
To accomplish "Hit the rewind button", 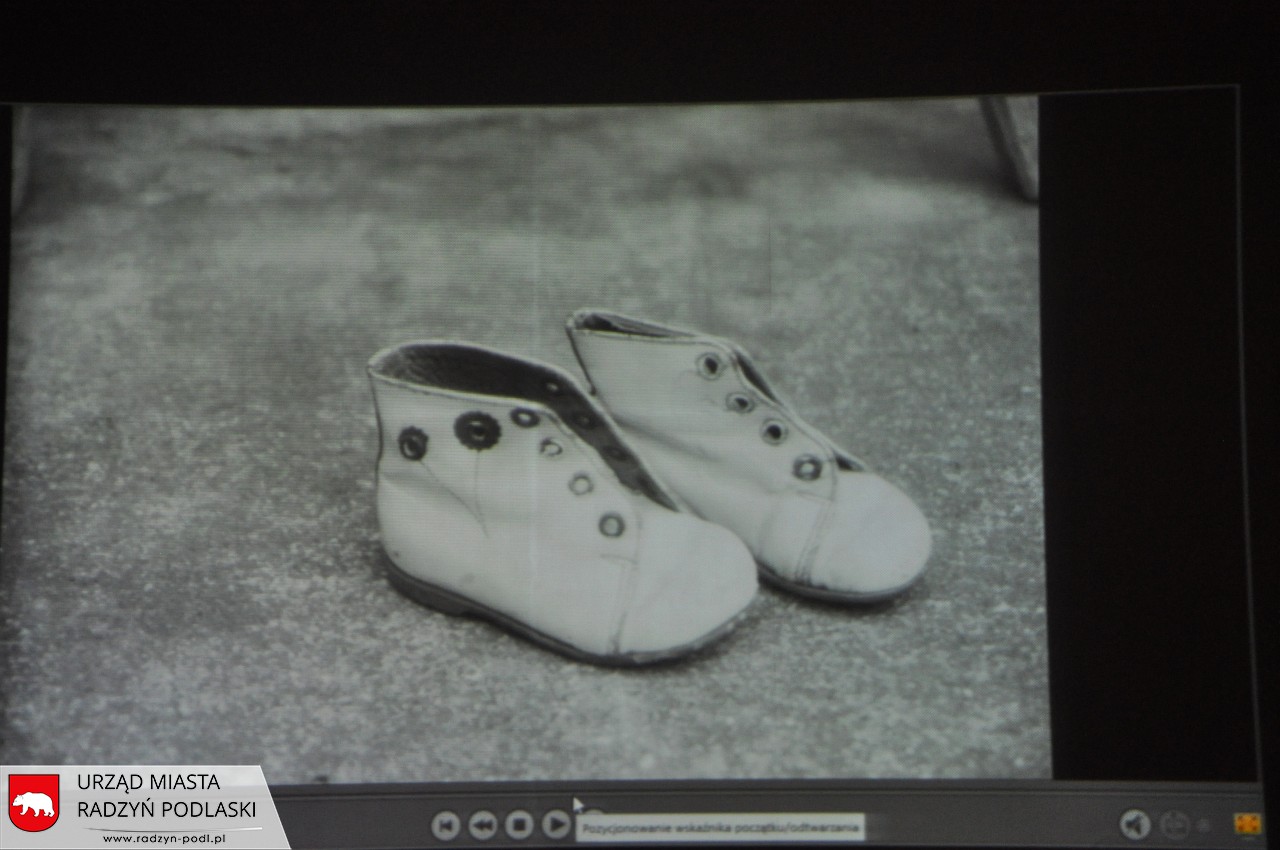I will click(483, 825).
